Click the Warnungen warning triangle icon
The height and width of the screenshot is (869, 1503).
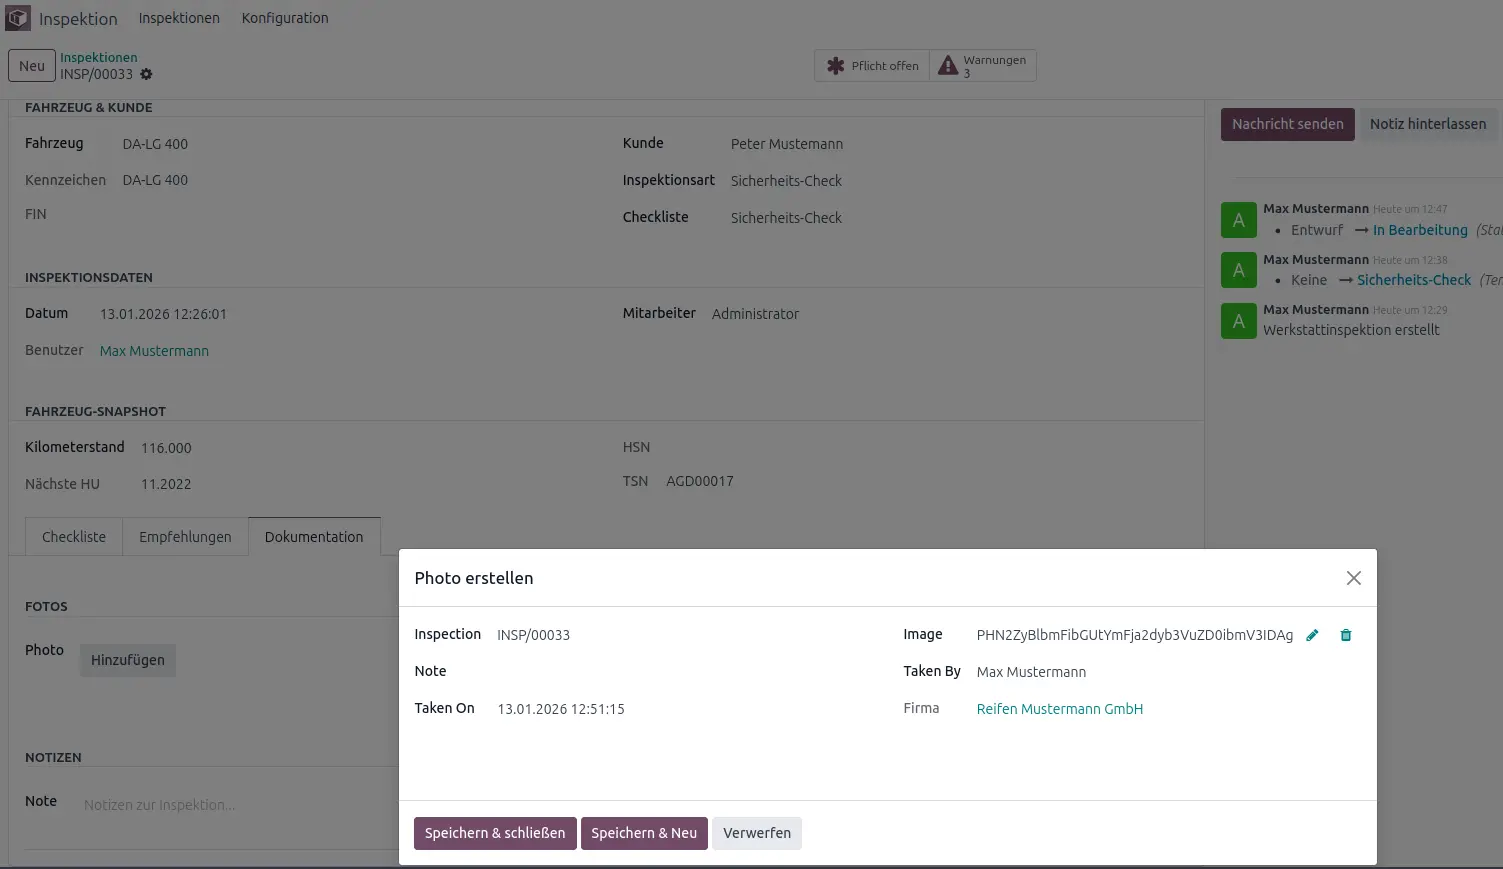point(947,66)
